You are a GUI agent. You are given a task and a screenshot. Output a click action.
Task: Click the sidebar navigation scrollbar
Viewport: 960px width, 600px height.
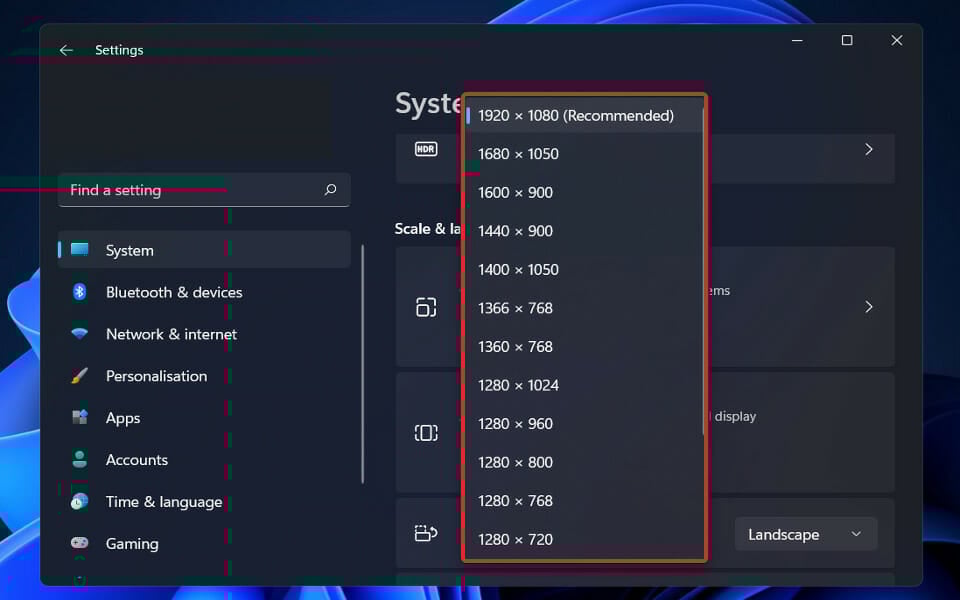click(362, 364)
